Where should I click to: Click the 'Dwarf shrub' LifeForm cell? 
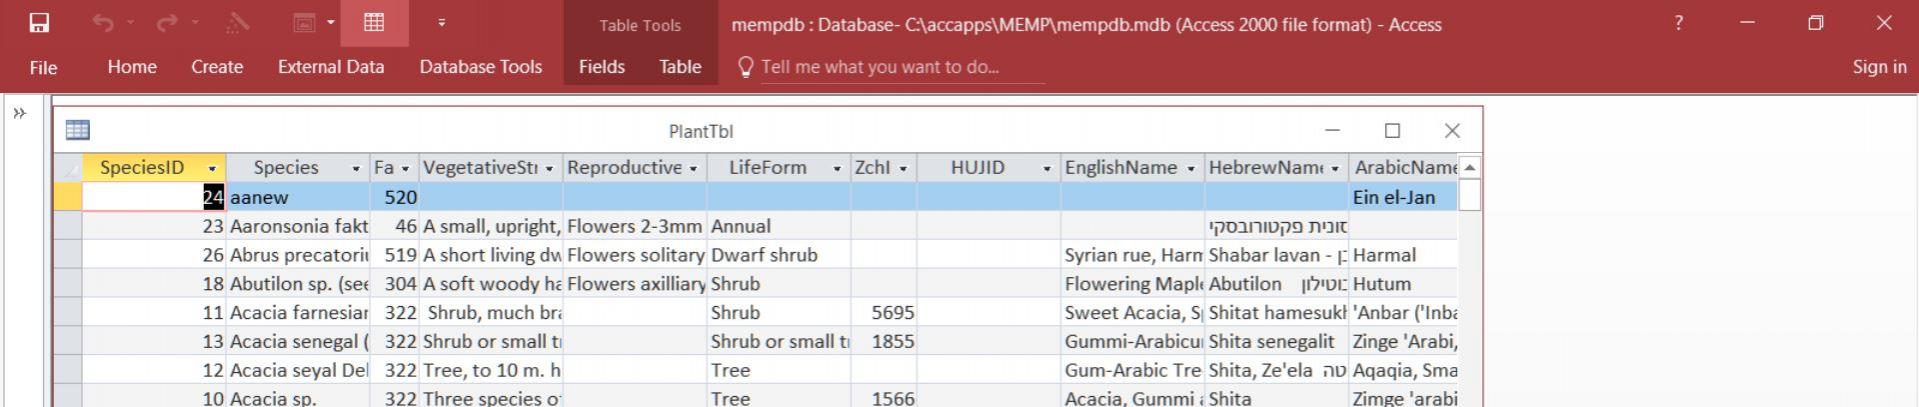point(778,255)
